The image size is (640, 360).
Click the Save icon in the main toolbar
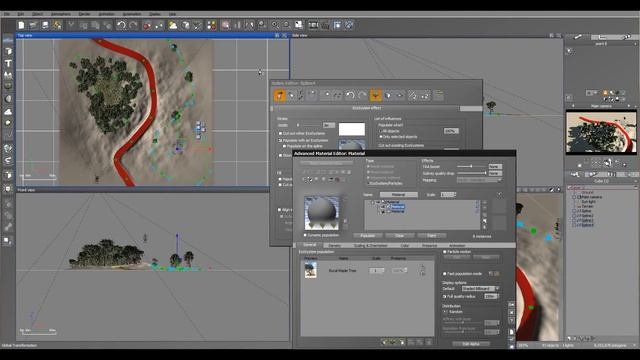tap(45, 25)
